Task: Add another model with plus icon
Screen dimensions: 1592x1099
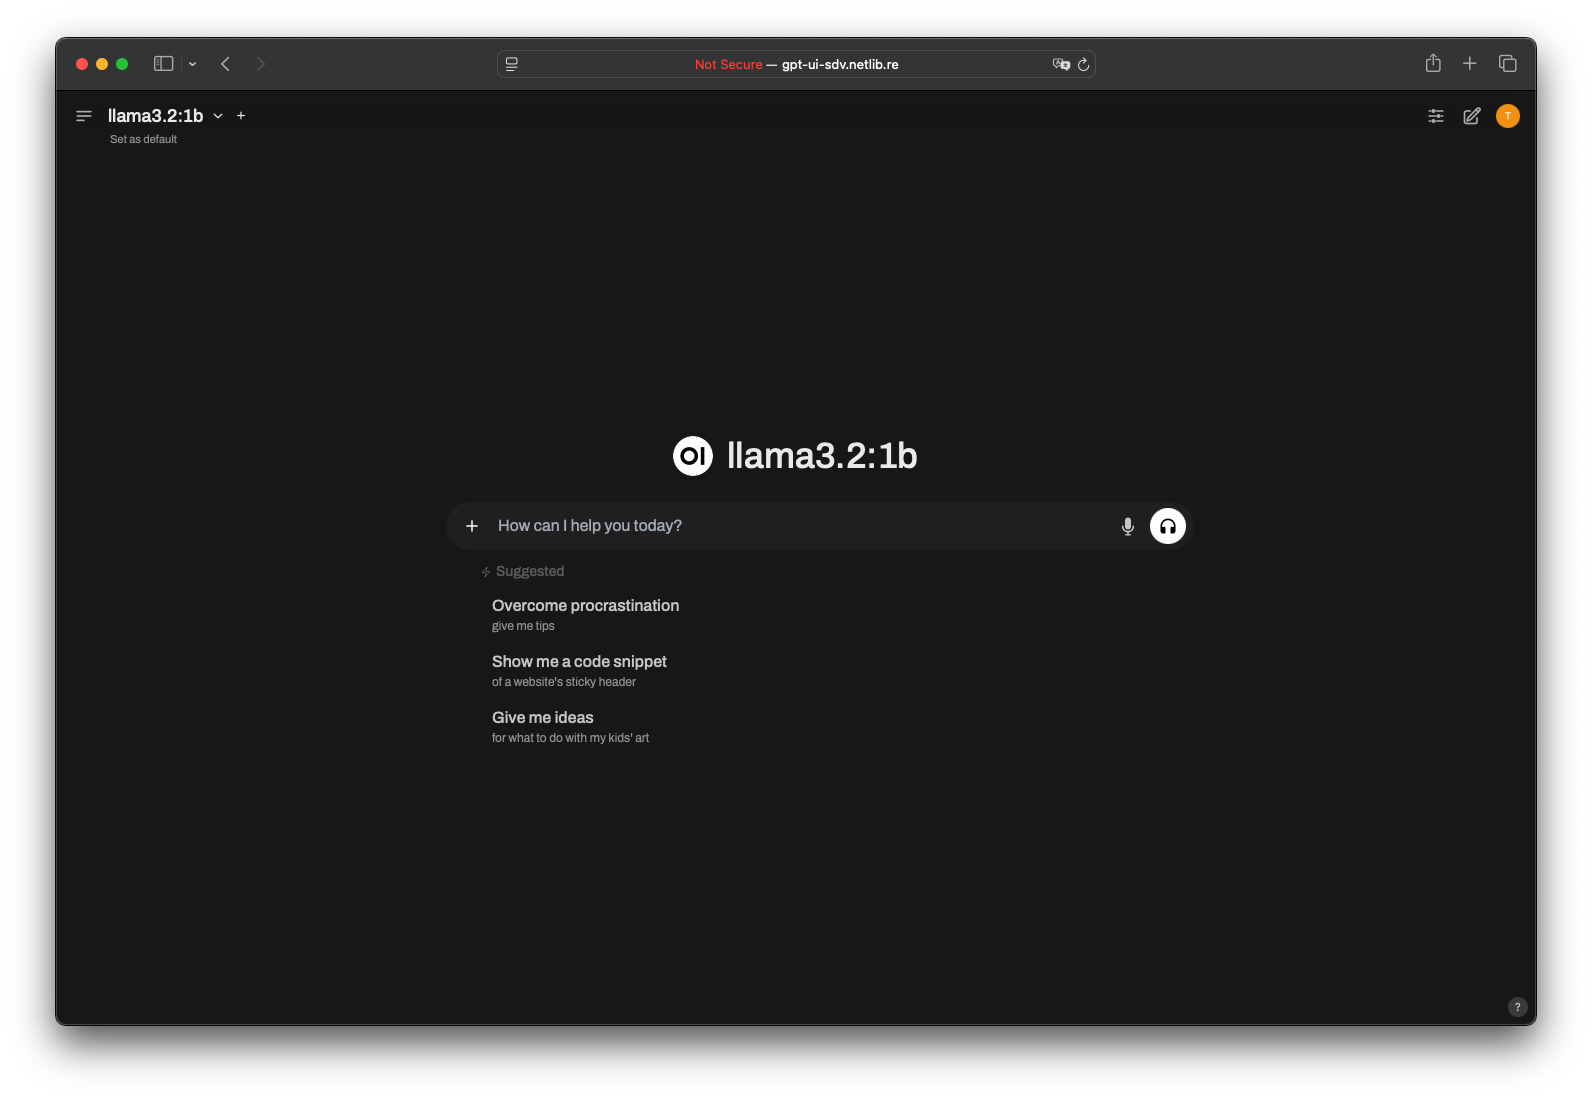Action: pos(241,116)
